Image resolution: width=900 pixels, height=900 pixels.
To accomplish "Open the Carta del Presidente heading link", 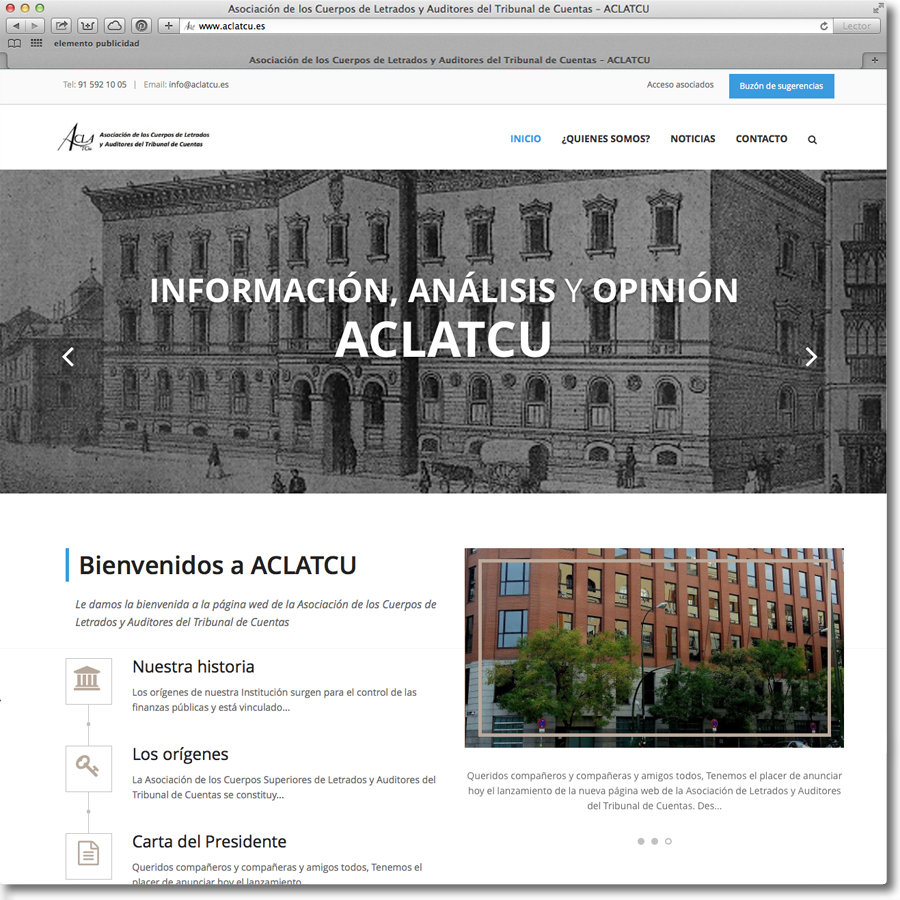I will coord(210,841).
